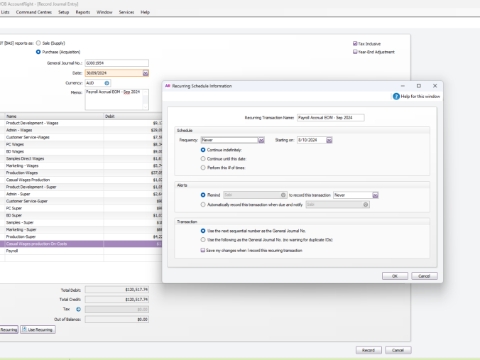The image size is (480, 360).
Task: Toggle Save my changes when recording checkbox
Action: pyautogui.click(x=203, y=250)
